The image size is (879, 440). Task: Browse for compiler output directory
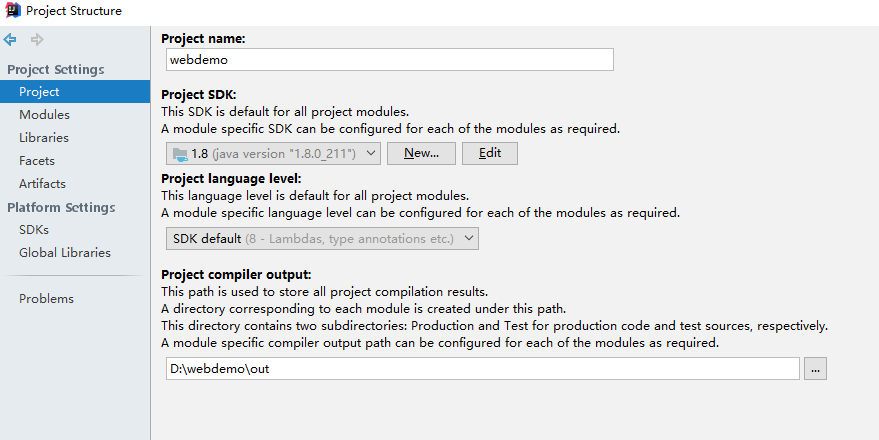[816, 369]
